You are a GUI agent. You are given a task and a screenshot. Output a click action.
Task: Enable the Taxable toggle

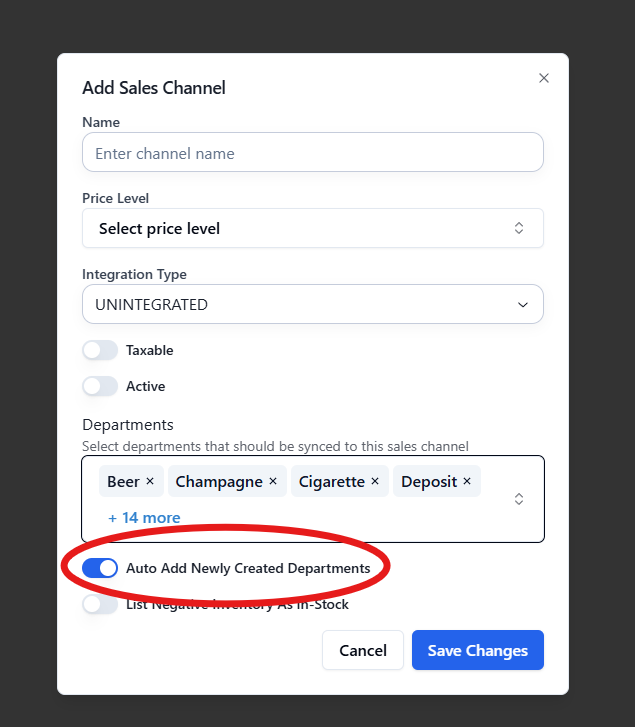(100, 350)
